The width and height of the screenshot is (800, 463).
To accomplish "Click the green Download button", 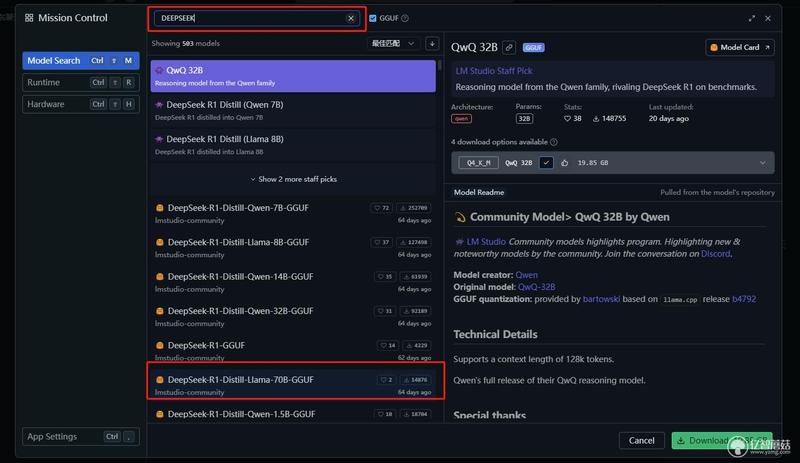I will [721, 441].
